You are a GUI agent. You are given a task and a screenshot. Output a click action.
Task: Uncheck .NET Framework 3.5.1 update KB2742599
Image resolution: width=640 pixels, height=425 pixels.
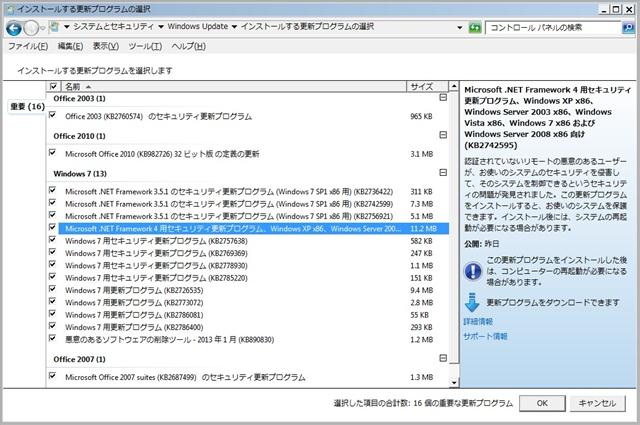click(52, 202)
